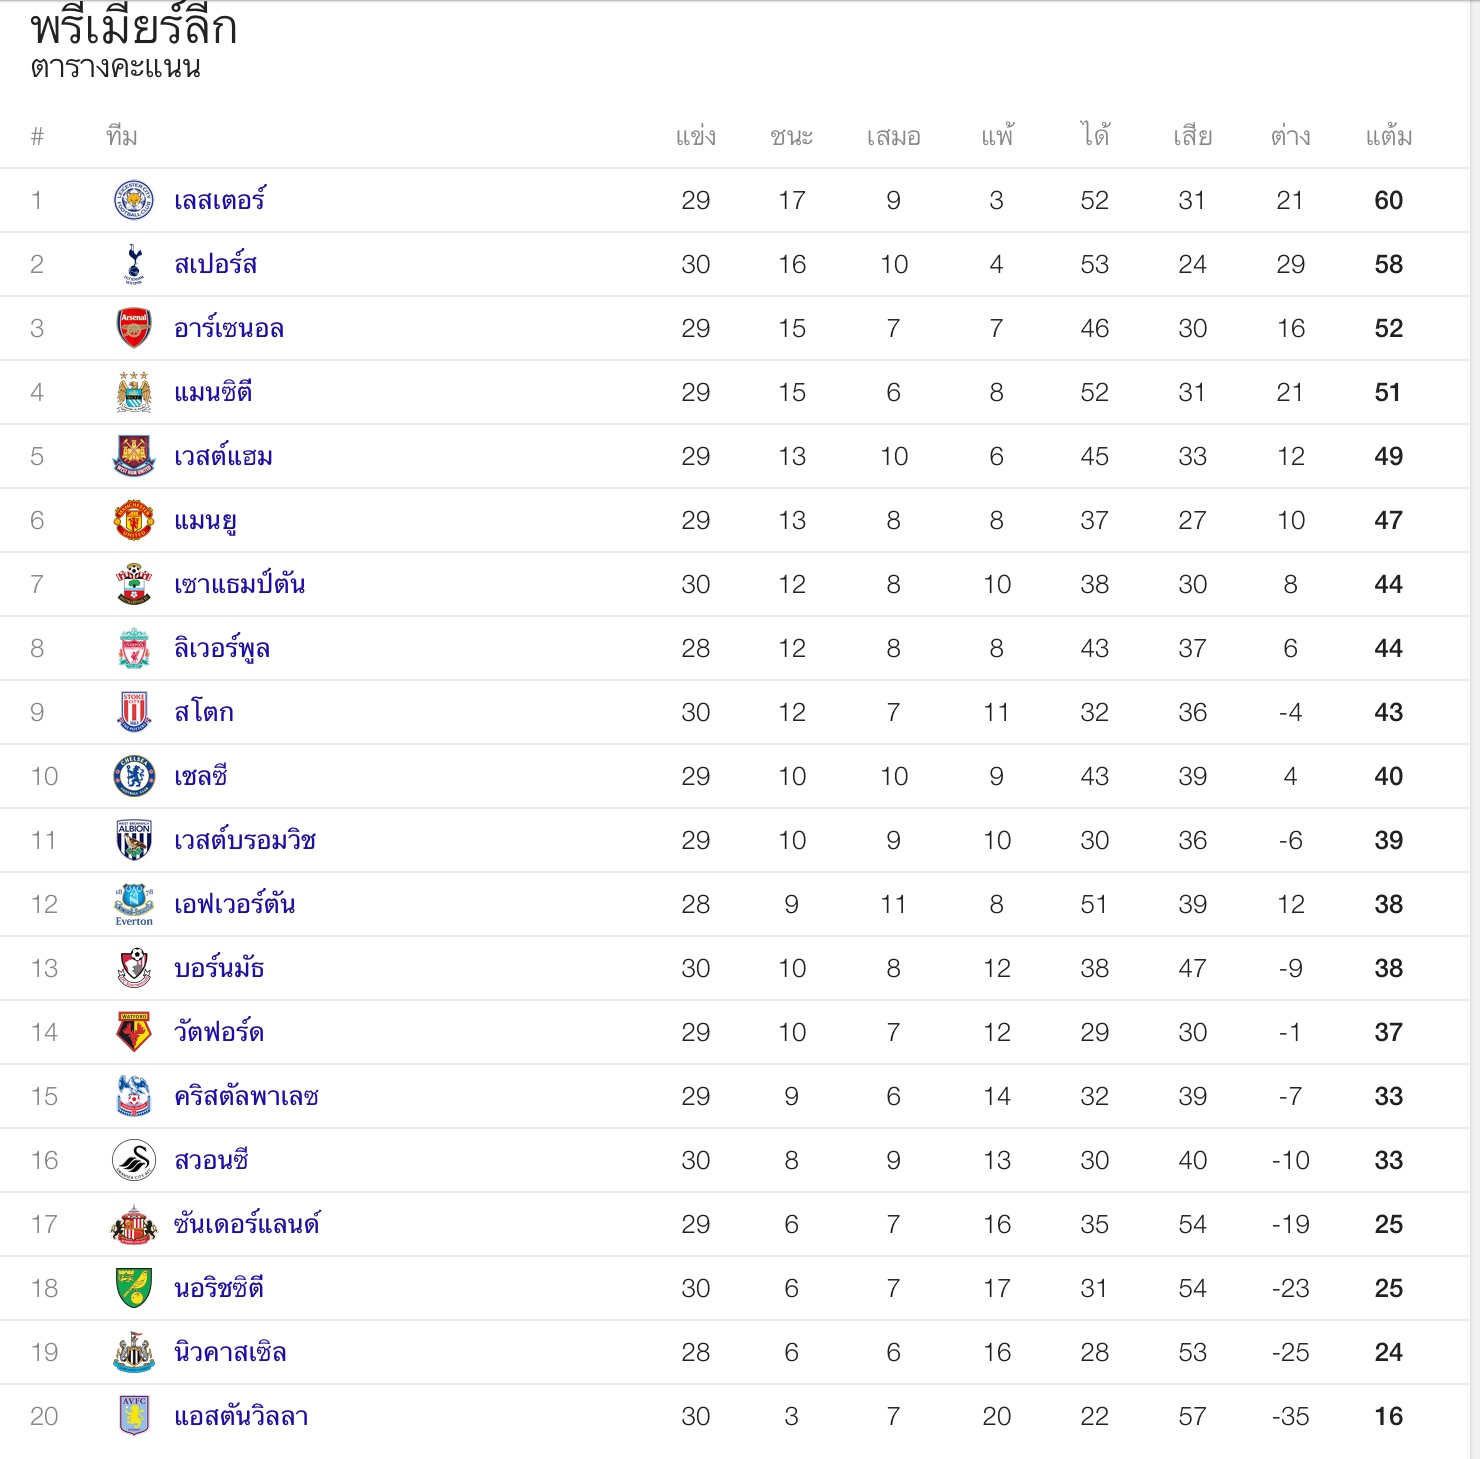1480x1459 pixels.
Task: Open the คริสตัลพาเลซ team link
Action: pos(246,1096)
